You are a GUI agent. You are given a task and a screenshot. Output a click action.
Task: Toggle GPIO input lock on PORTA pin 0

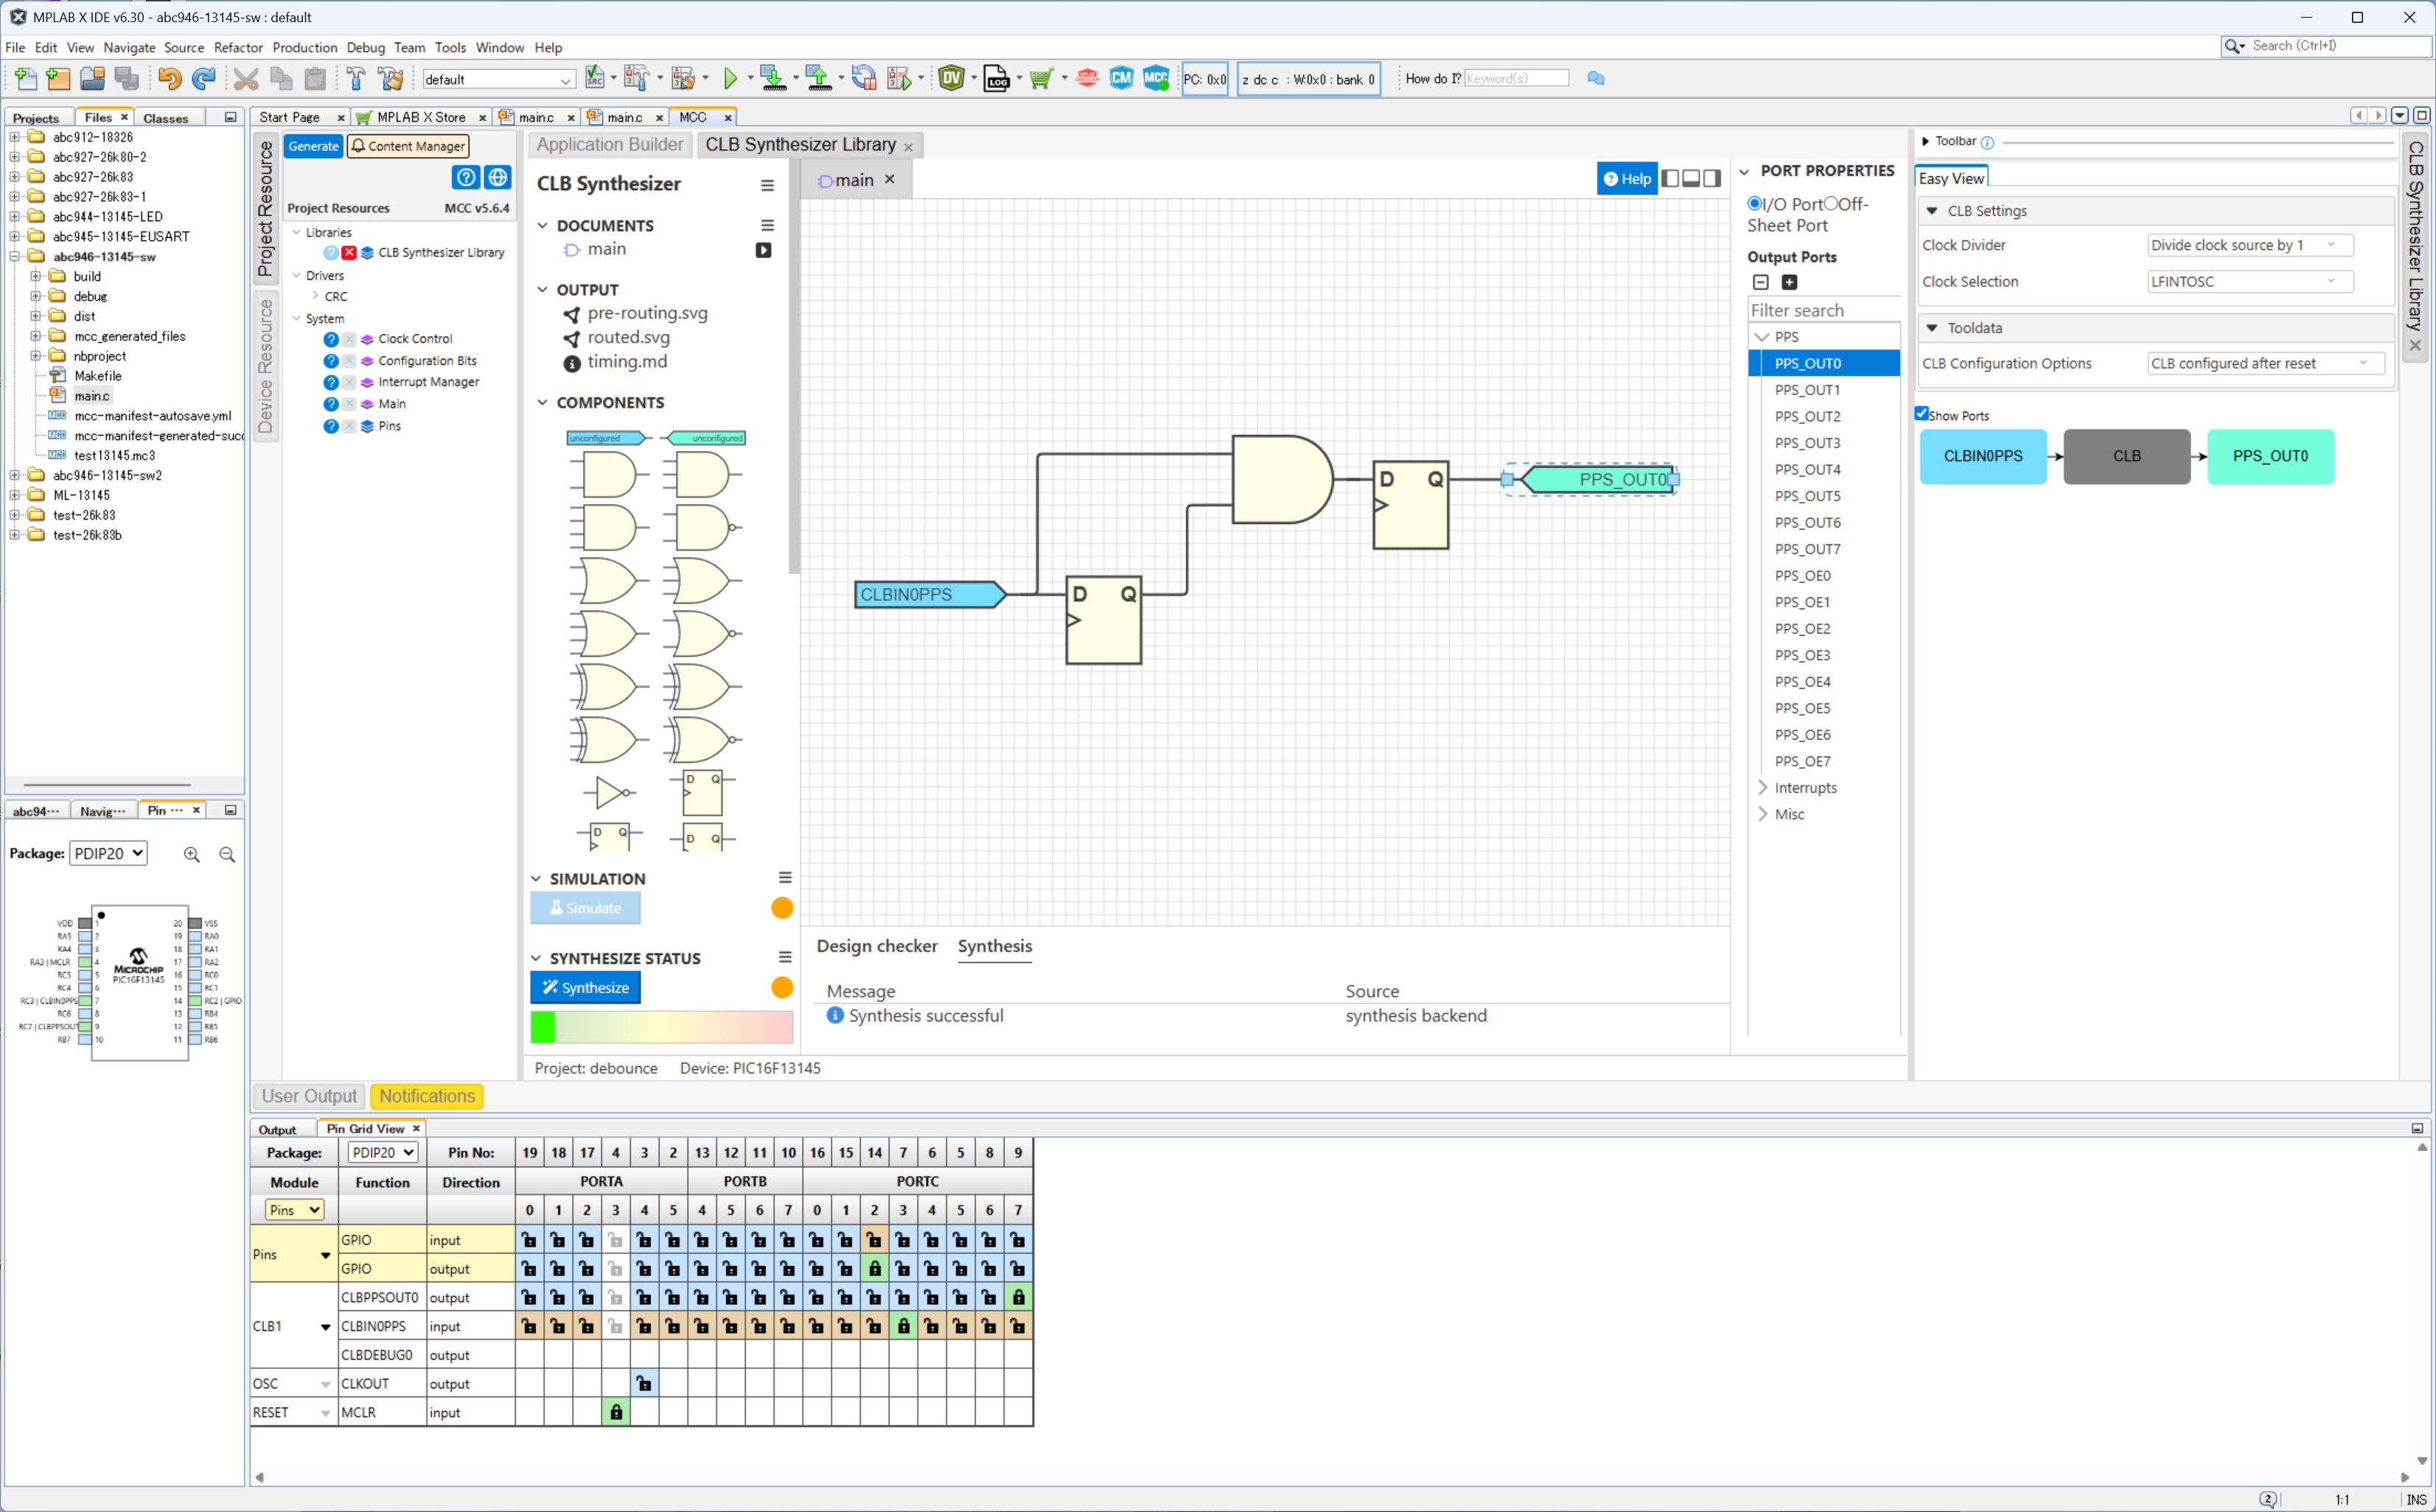pyautogui.click(x=529, y=1241)
